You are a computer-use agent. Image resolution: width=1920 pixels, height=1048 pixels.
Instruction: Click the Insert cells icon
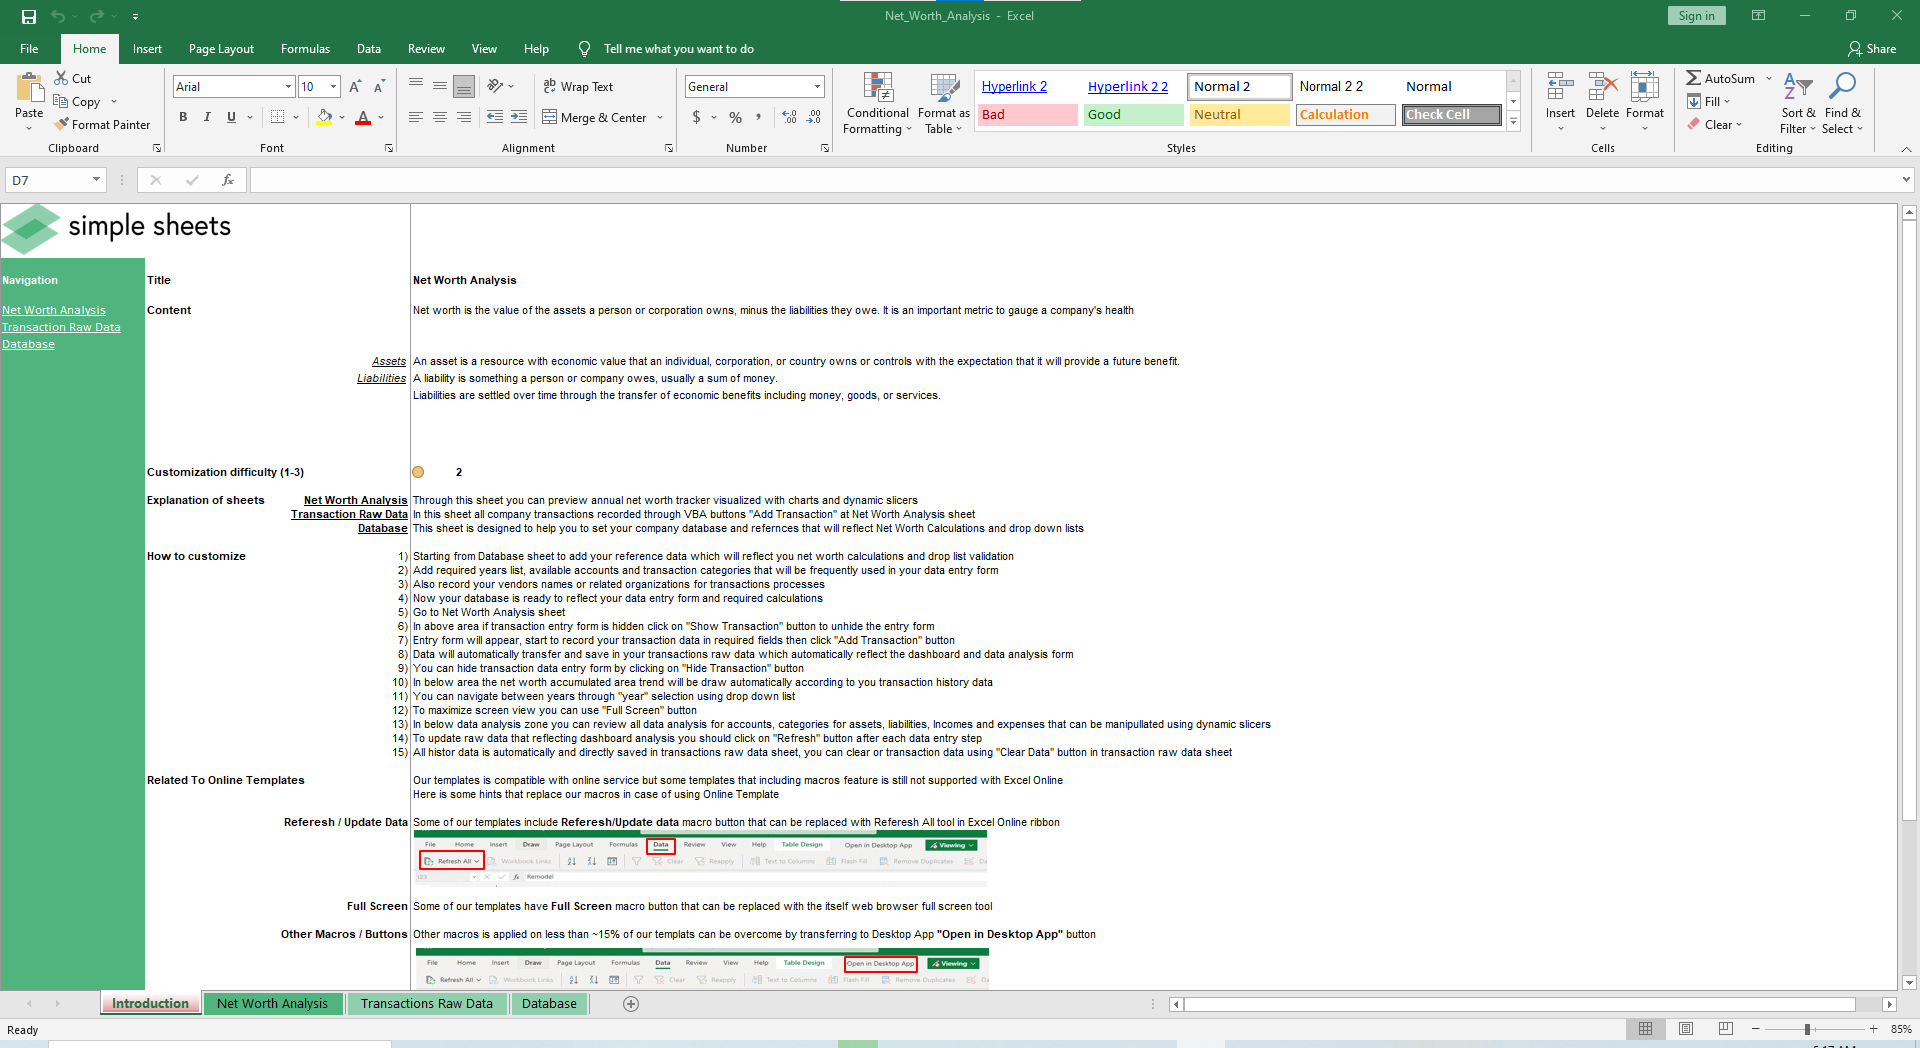coord(1560,87)
